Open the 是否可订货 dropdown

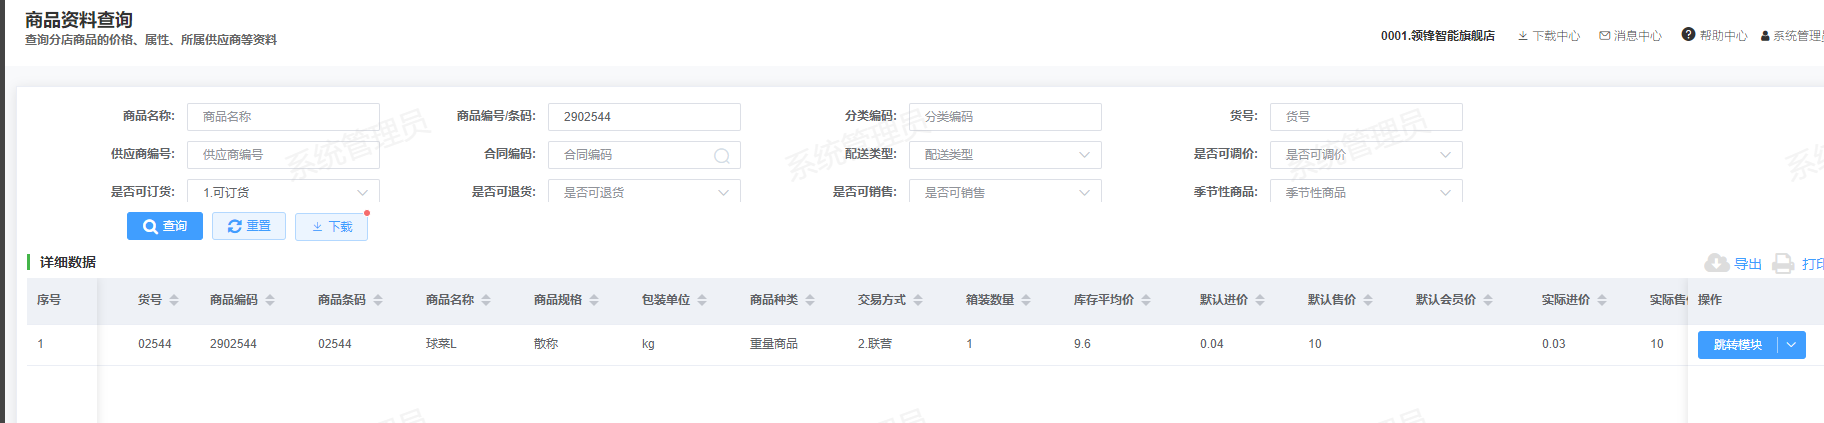[283, 191]
